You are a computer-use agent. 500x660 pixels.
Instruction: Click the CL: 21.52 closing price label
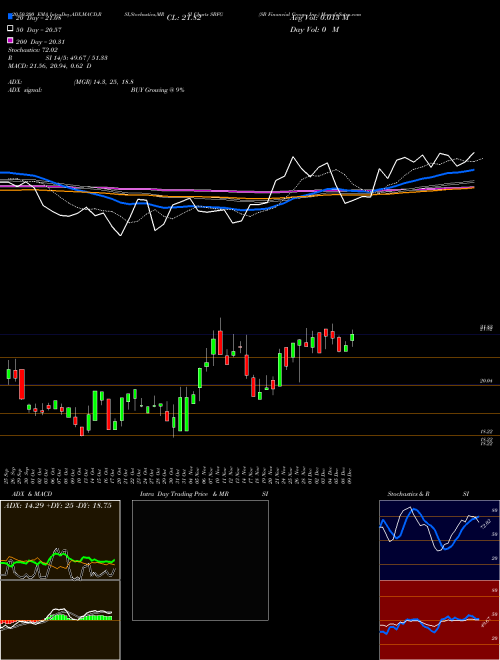coord(184,18)
